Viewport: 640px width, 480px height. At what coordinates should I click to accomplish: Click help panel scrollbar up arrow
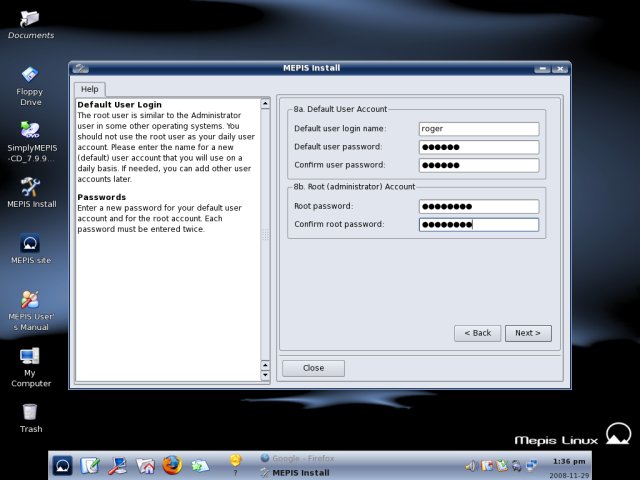(x=265, y=104)
